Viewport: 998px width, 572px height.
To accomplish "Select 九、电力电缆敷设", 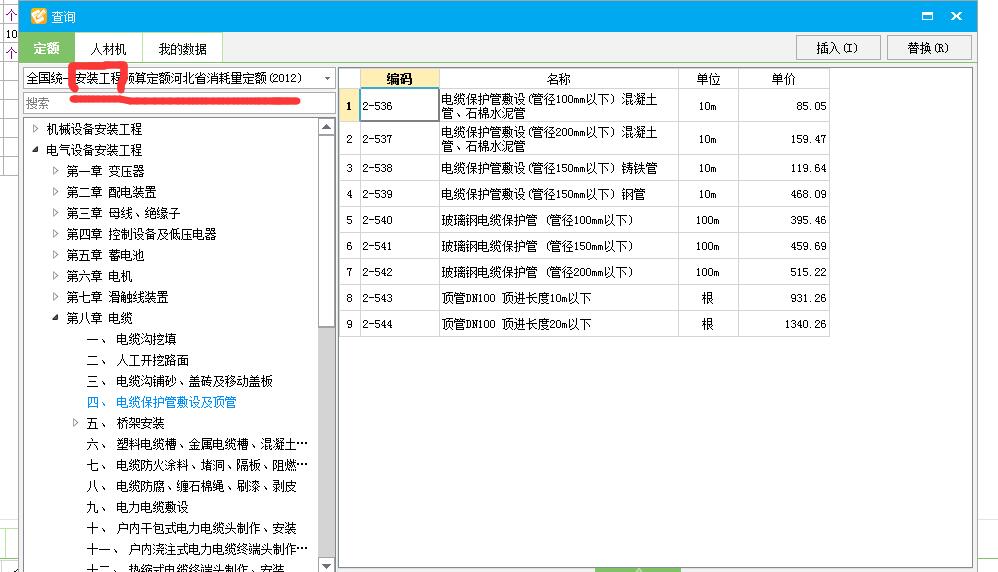I will pyautogui.click(x=137, y=507).
